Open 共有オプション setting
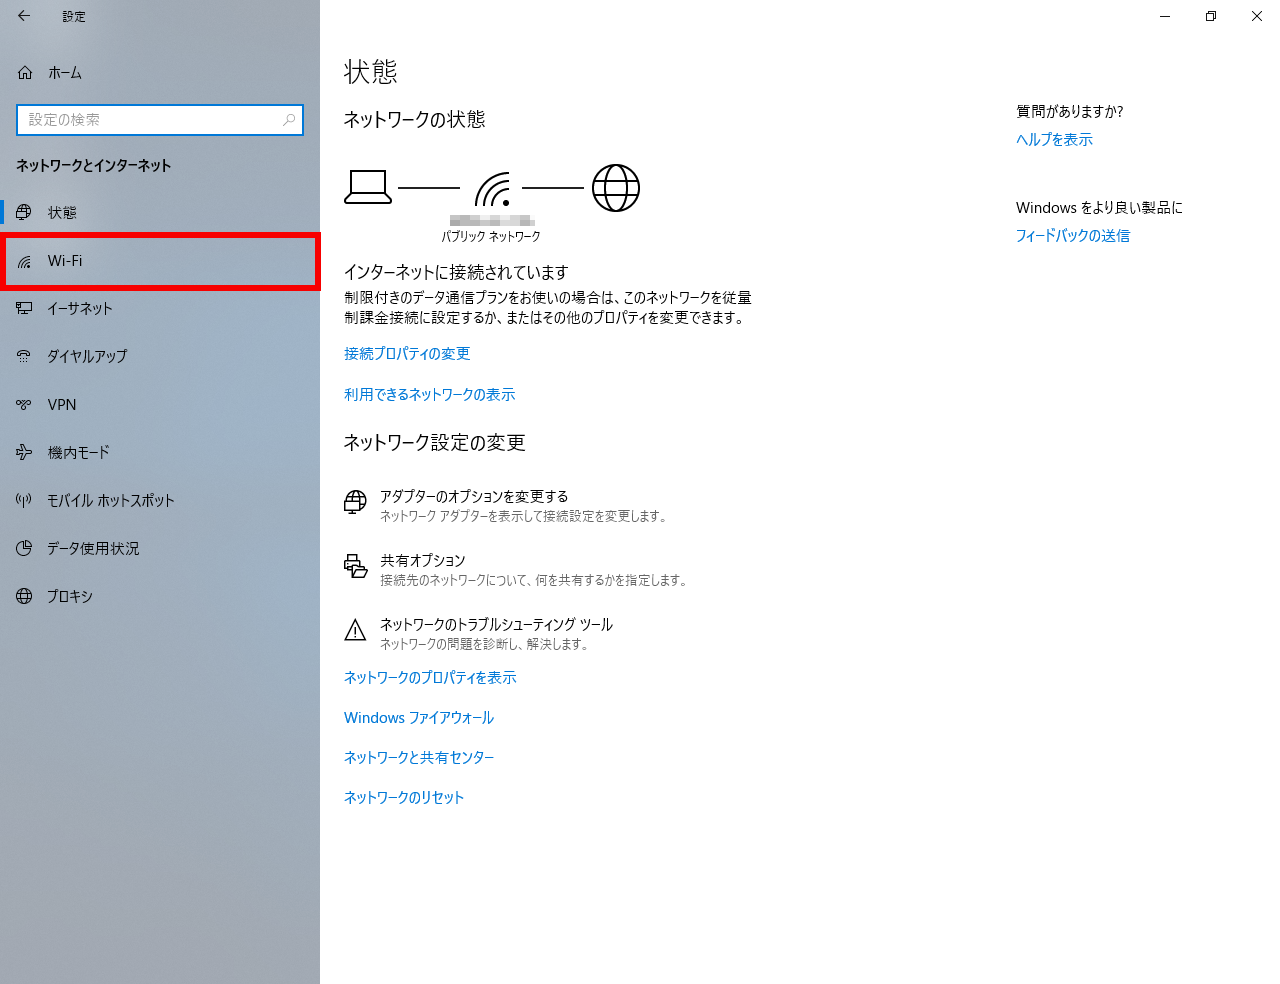The image size is (1280, 984). [x=516, y=569]
